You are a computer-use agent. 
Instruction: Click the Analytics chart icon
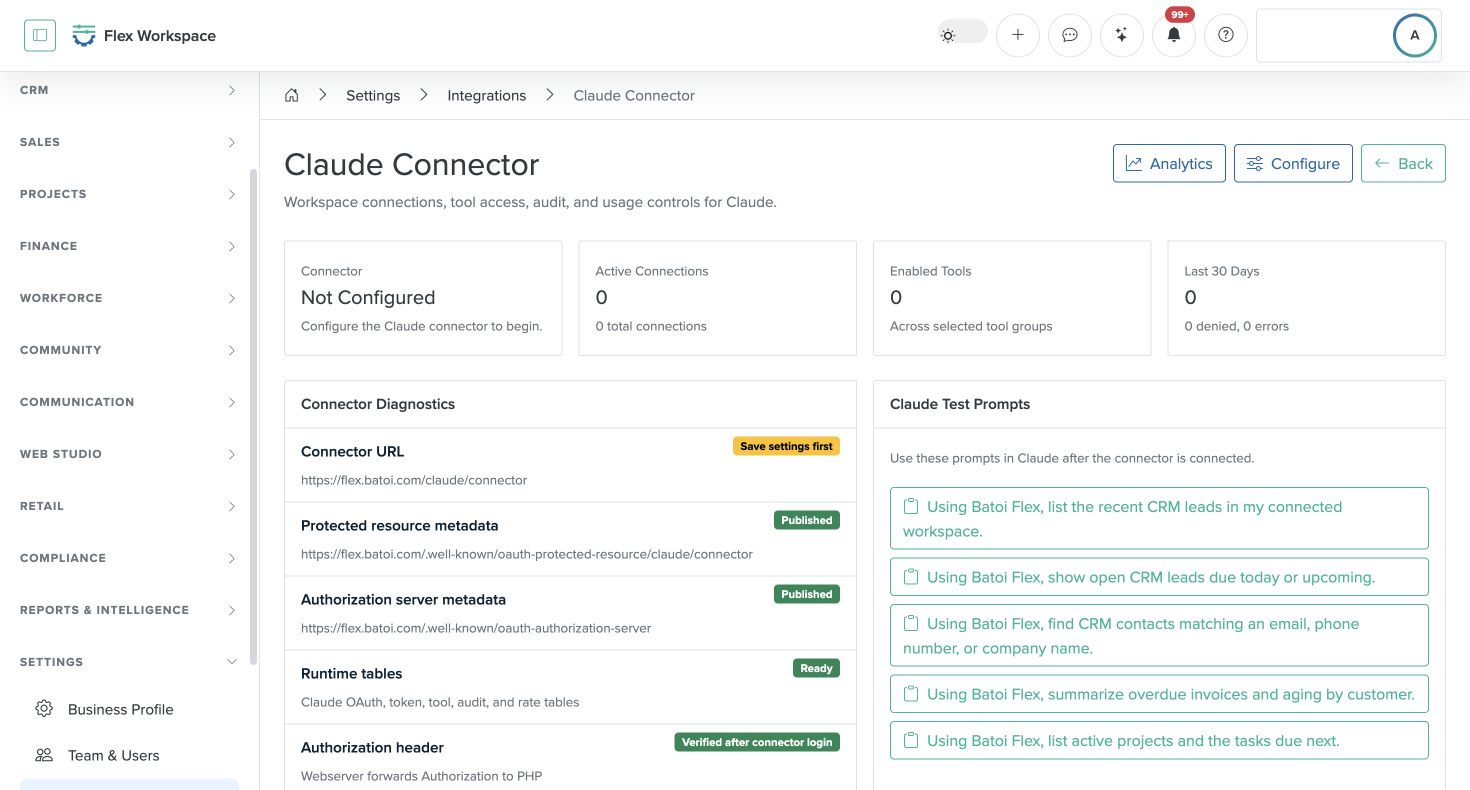1134,163
